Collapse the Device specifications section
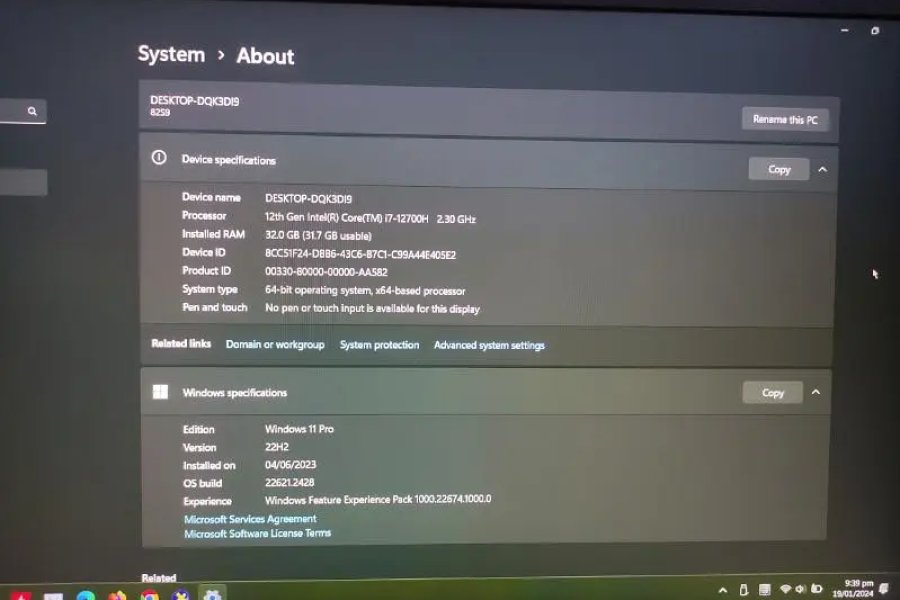Image resolution: width=900 pixels, height=600 pixels. 823,169
